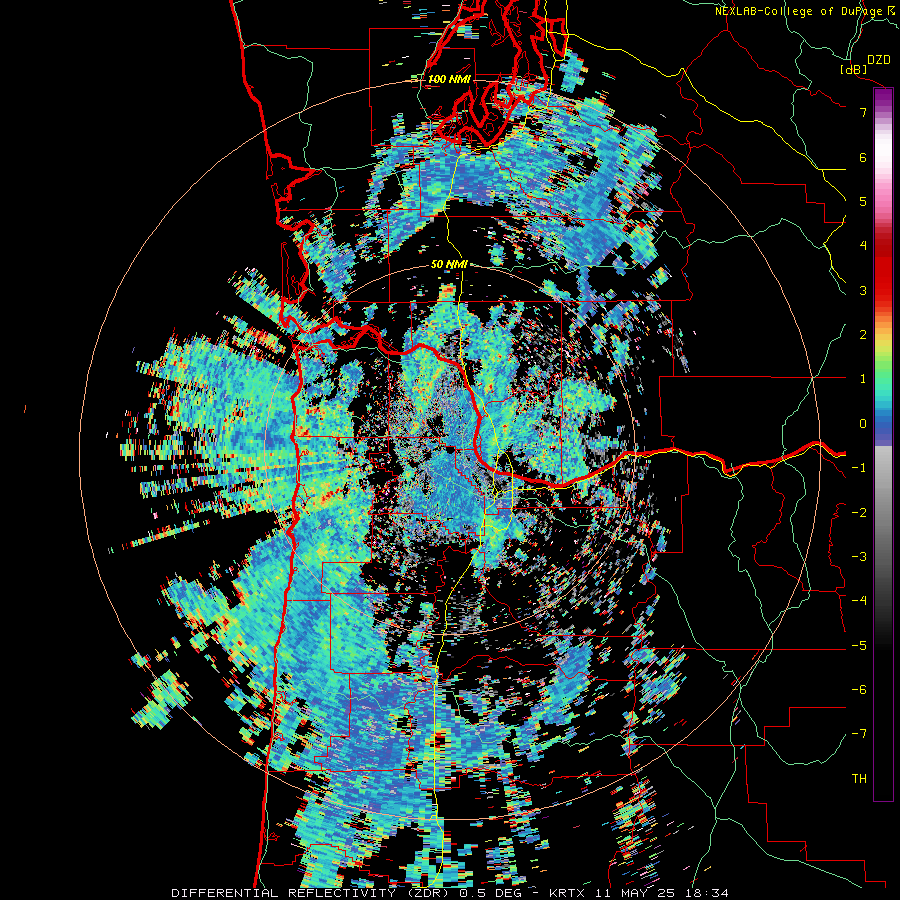Viewport: 900px width, 900px height.
Task: Click the color scale value 3
Action: tap(863, 290)
